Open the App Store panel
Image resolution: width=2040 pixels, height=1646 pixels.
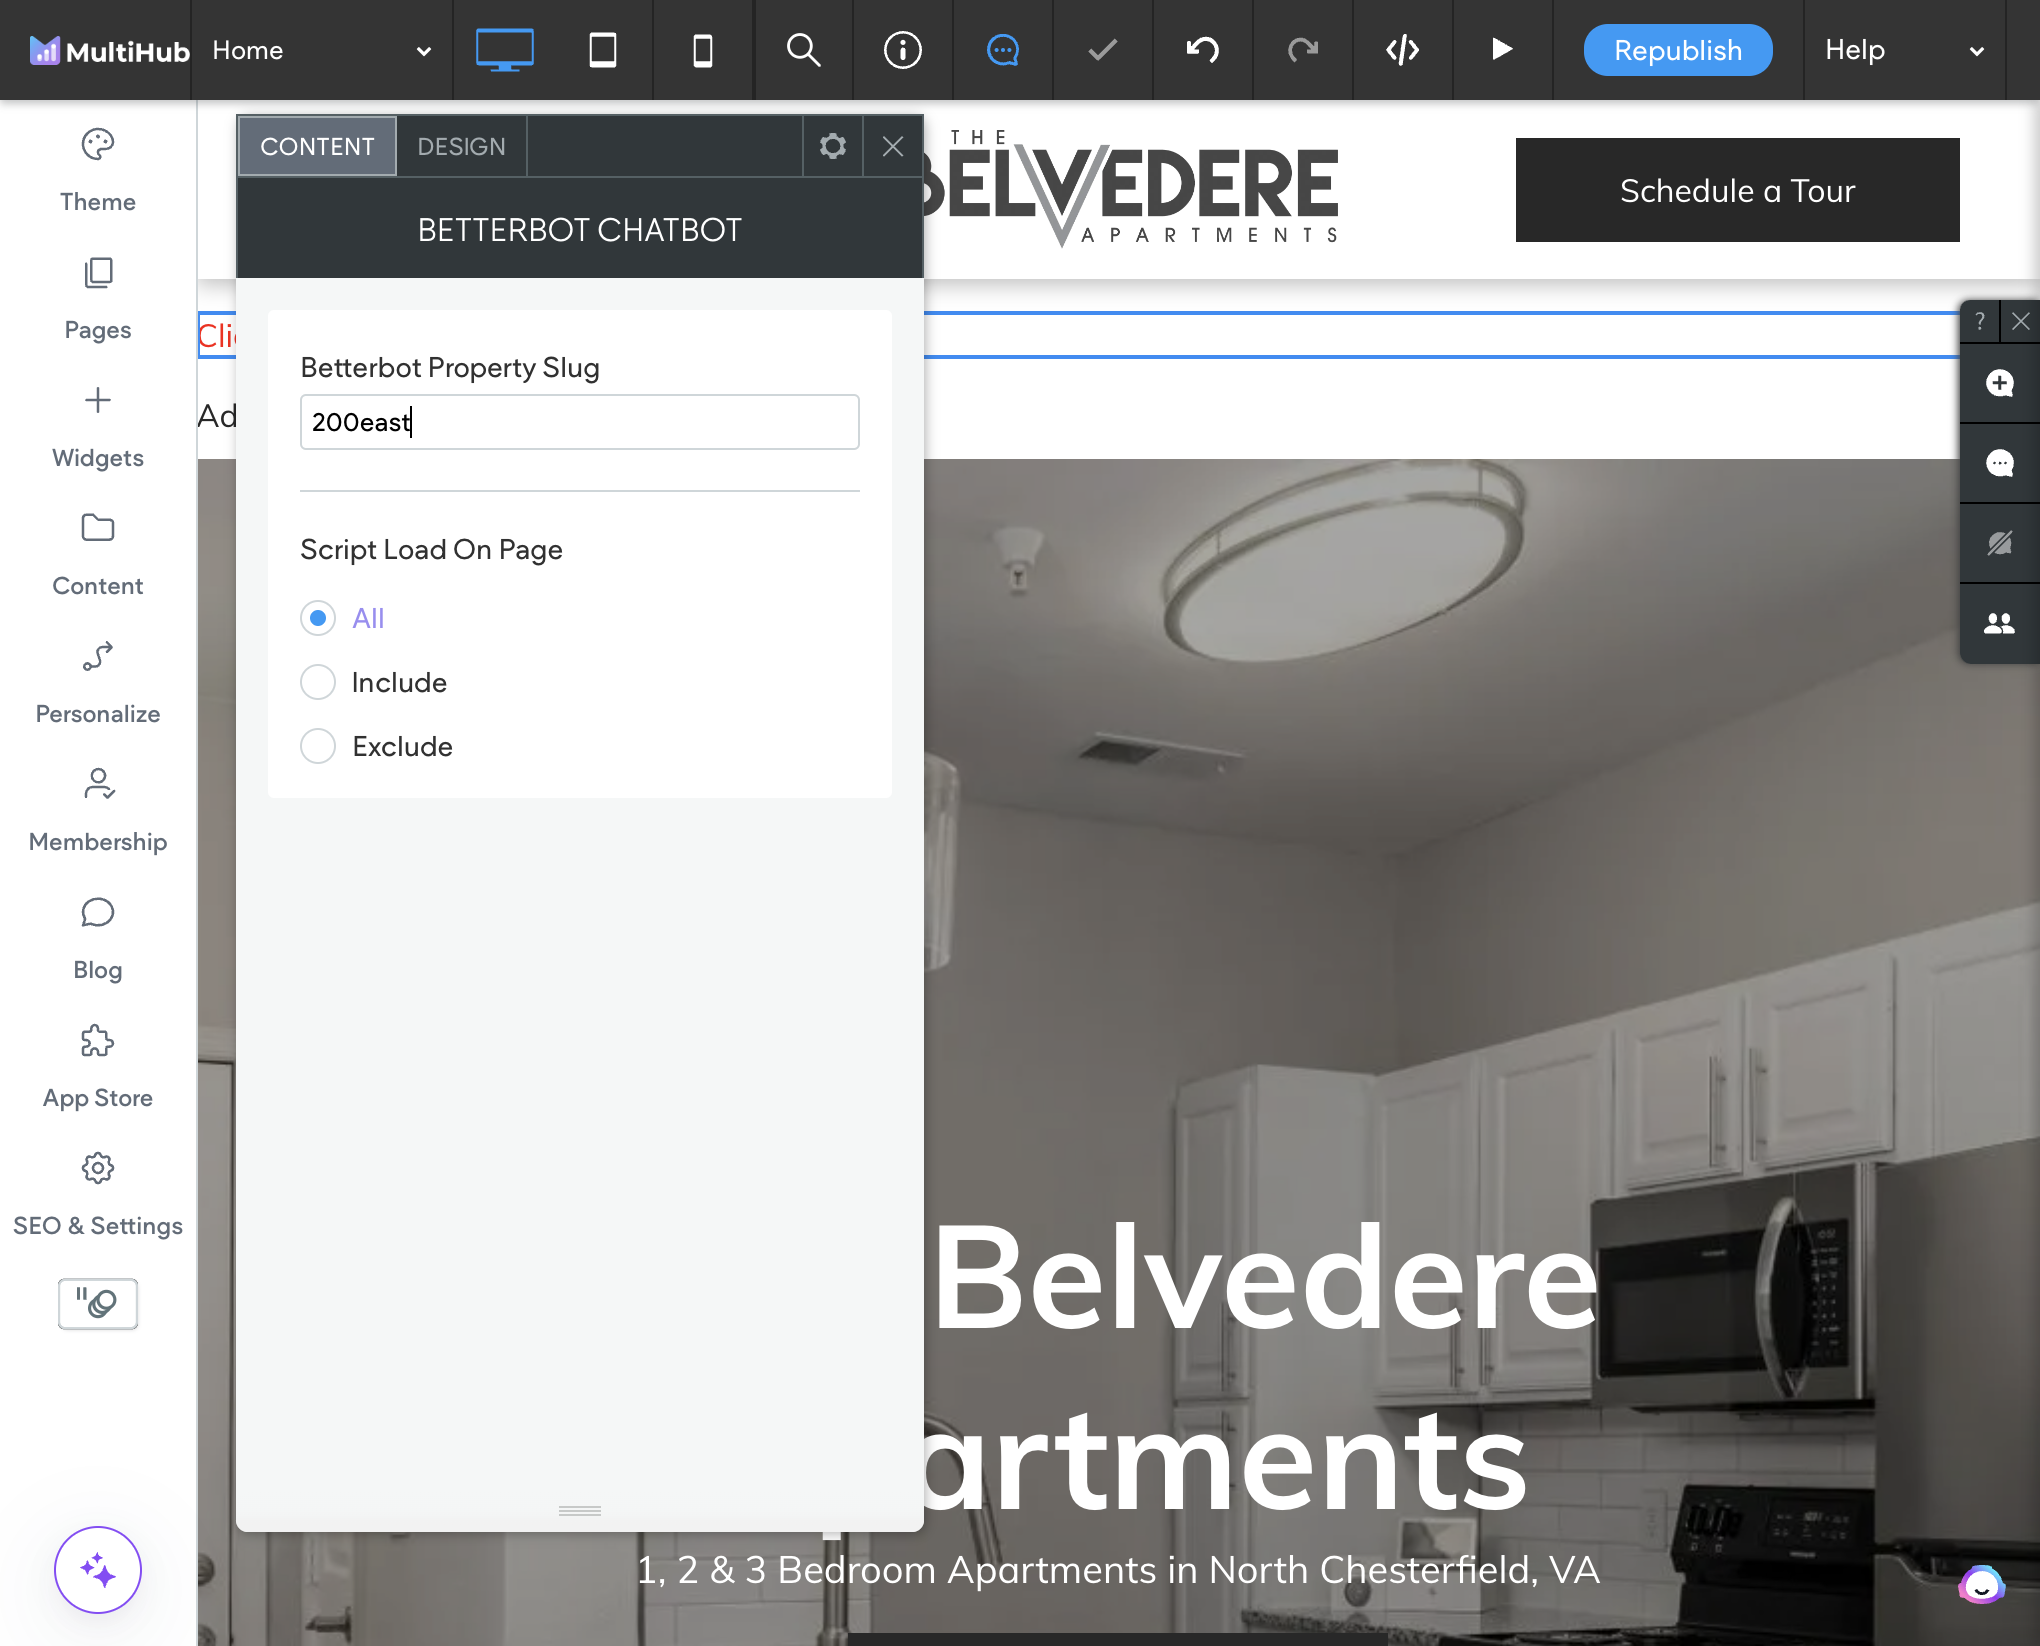98,1067
